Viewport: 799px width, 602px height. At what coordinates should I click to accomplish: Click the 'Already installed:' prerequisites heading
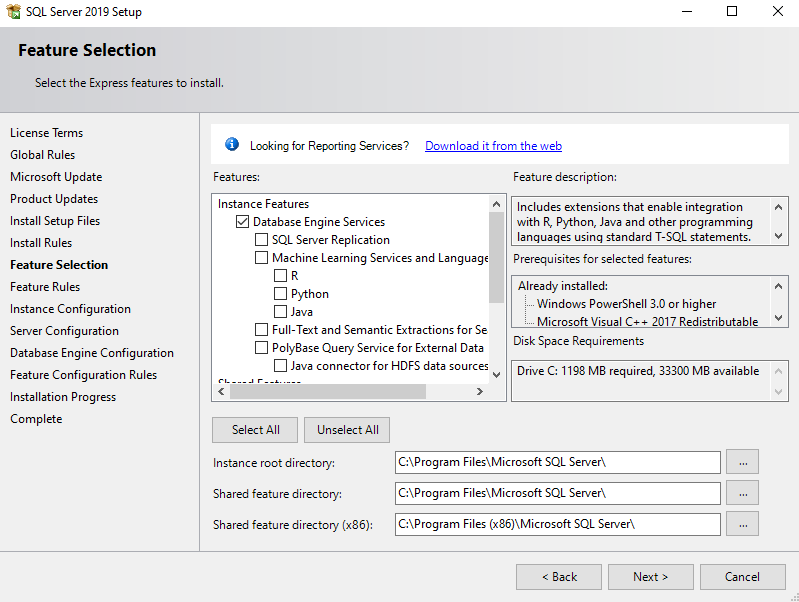click(563, 285)
